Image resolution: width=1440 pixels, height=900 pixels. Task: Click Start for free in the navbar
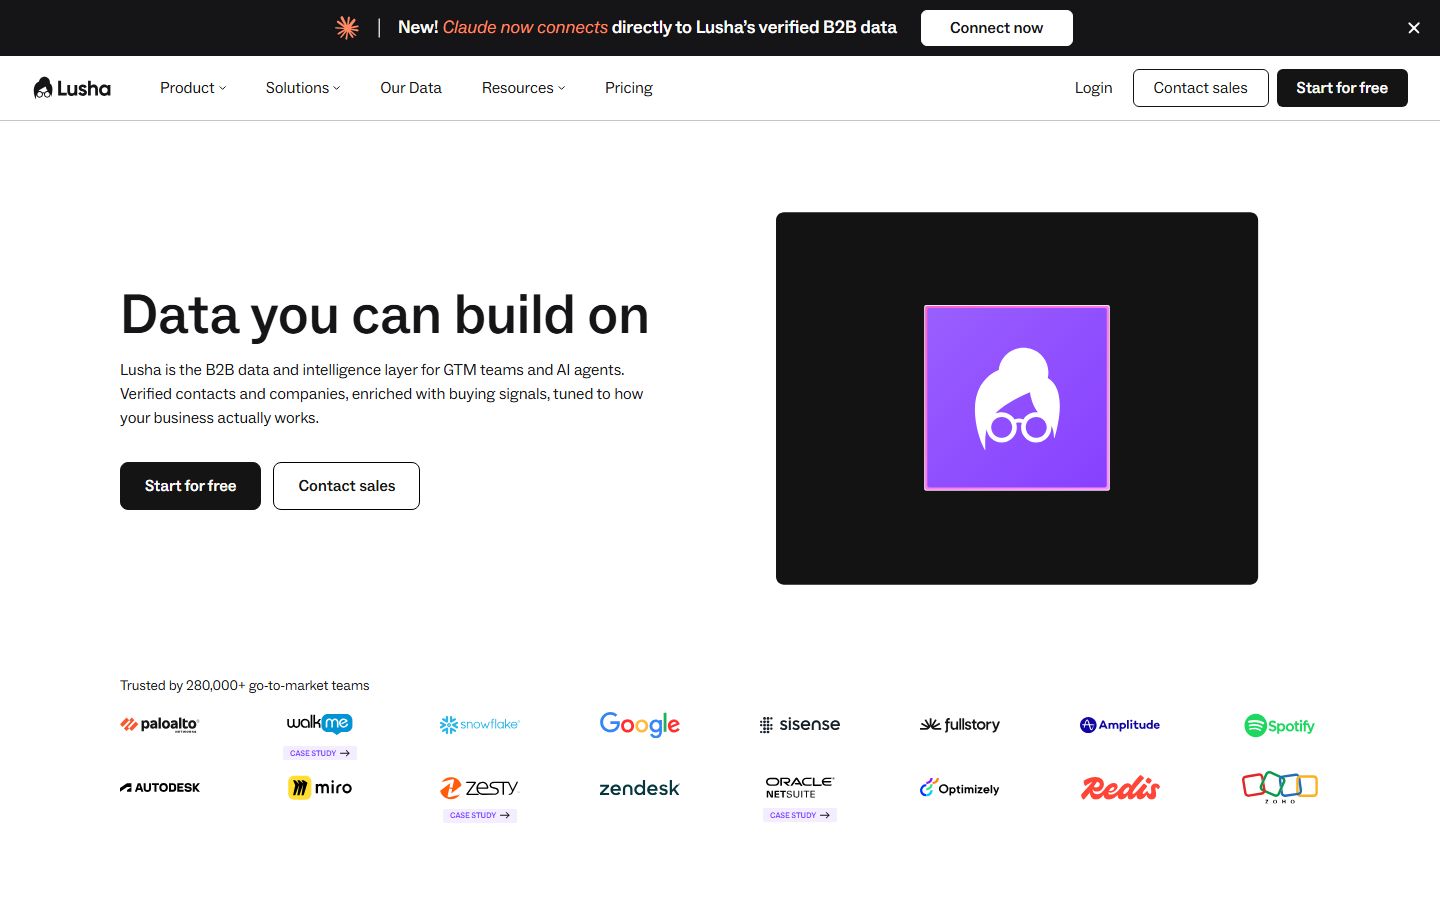coord(1342,88)
